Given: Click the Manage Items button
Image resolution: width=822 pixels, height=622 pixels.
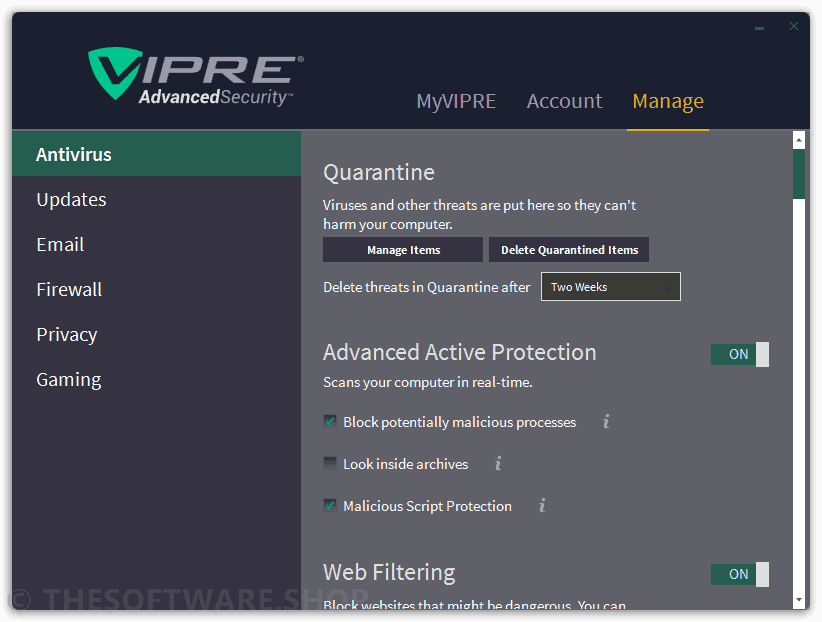Looking at the screenshot, I should pyautogui.click(x=403, y=250).
